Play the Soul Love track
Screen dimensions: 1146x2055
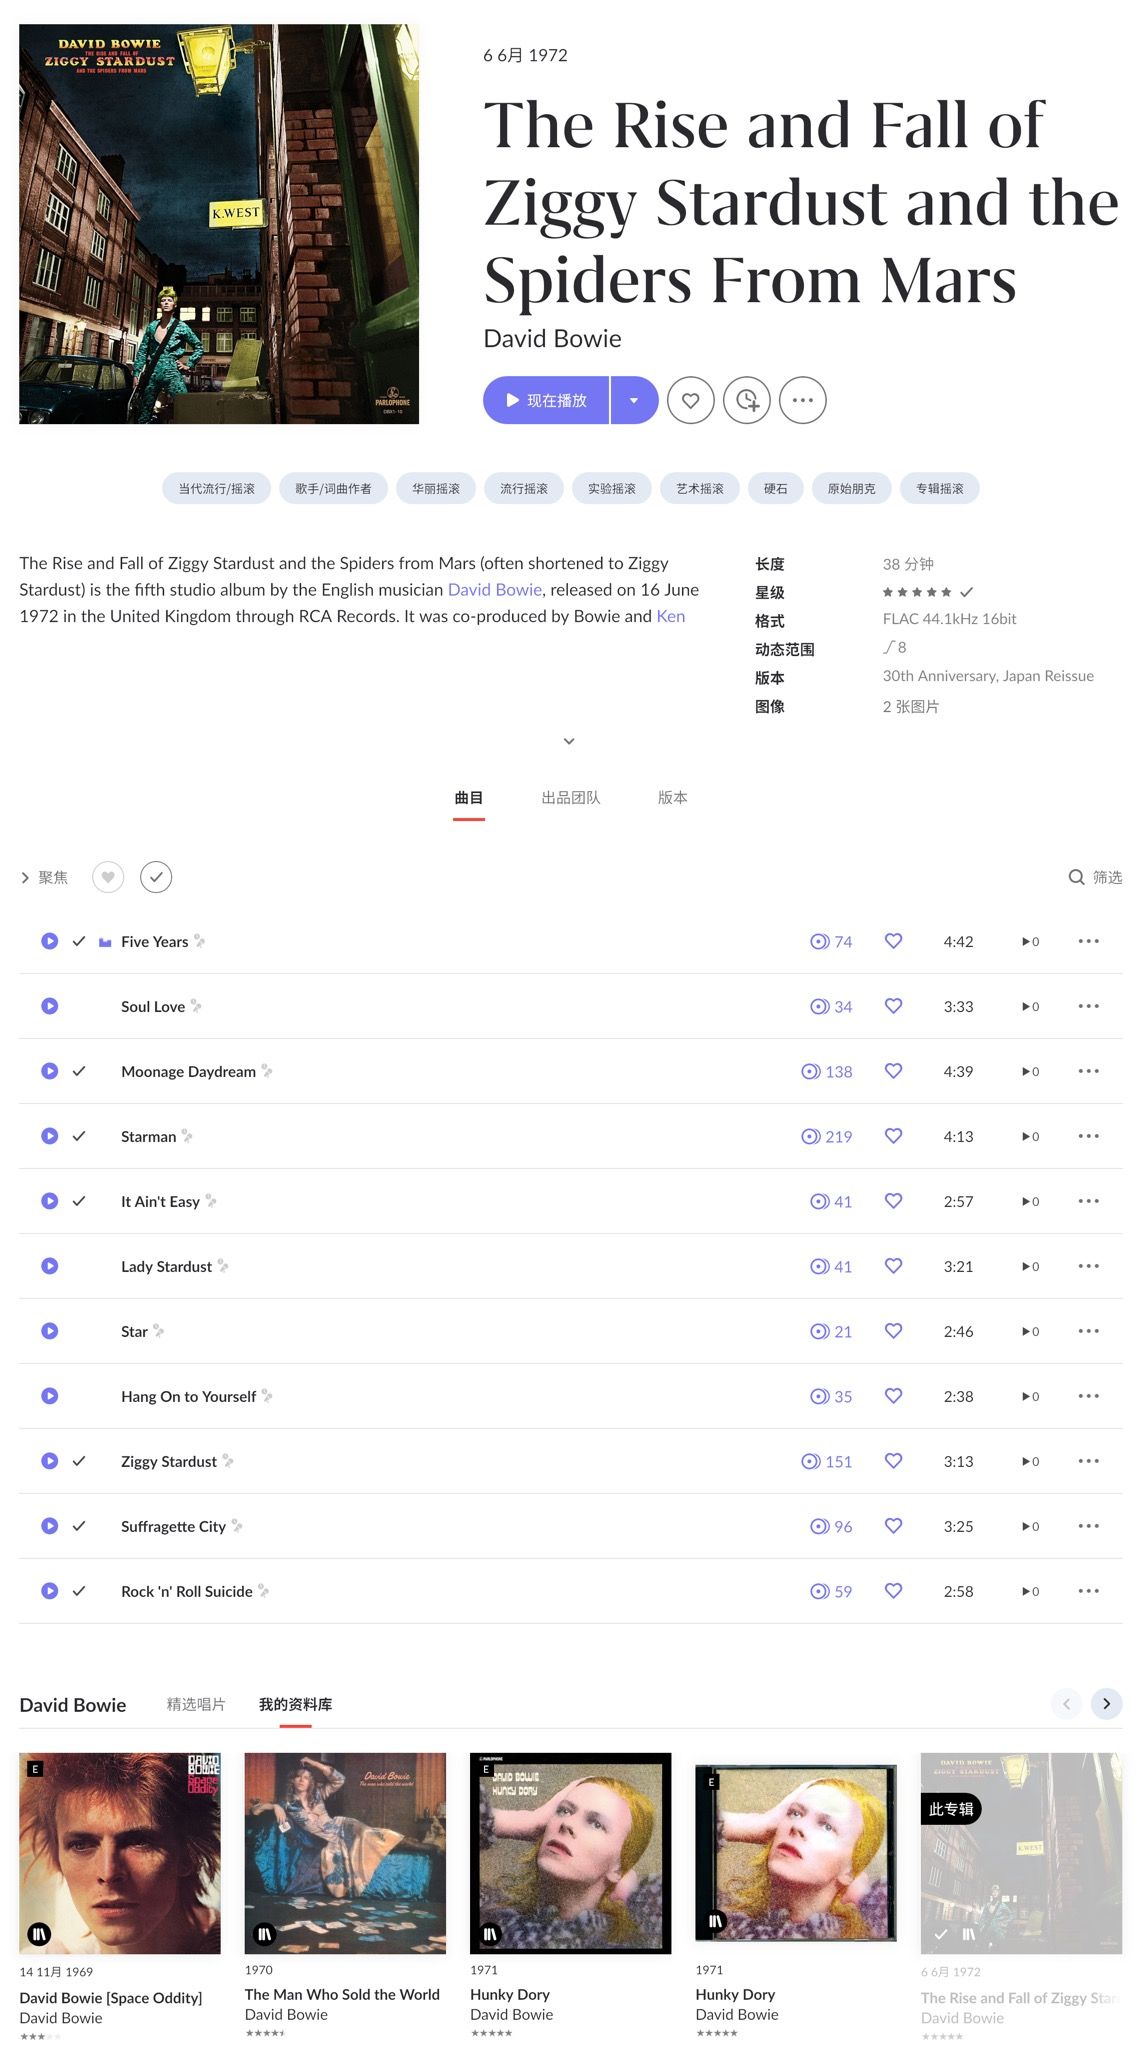tap(49, 1006)
